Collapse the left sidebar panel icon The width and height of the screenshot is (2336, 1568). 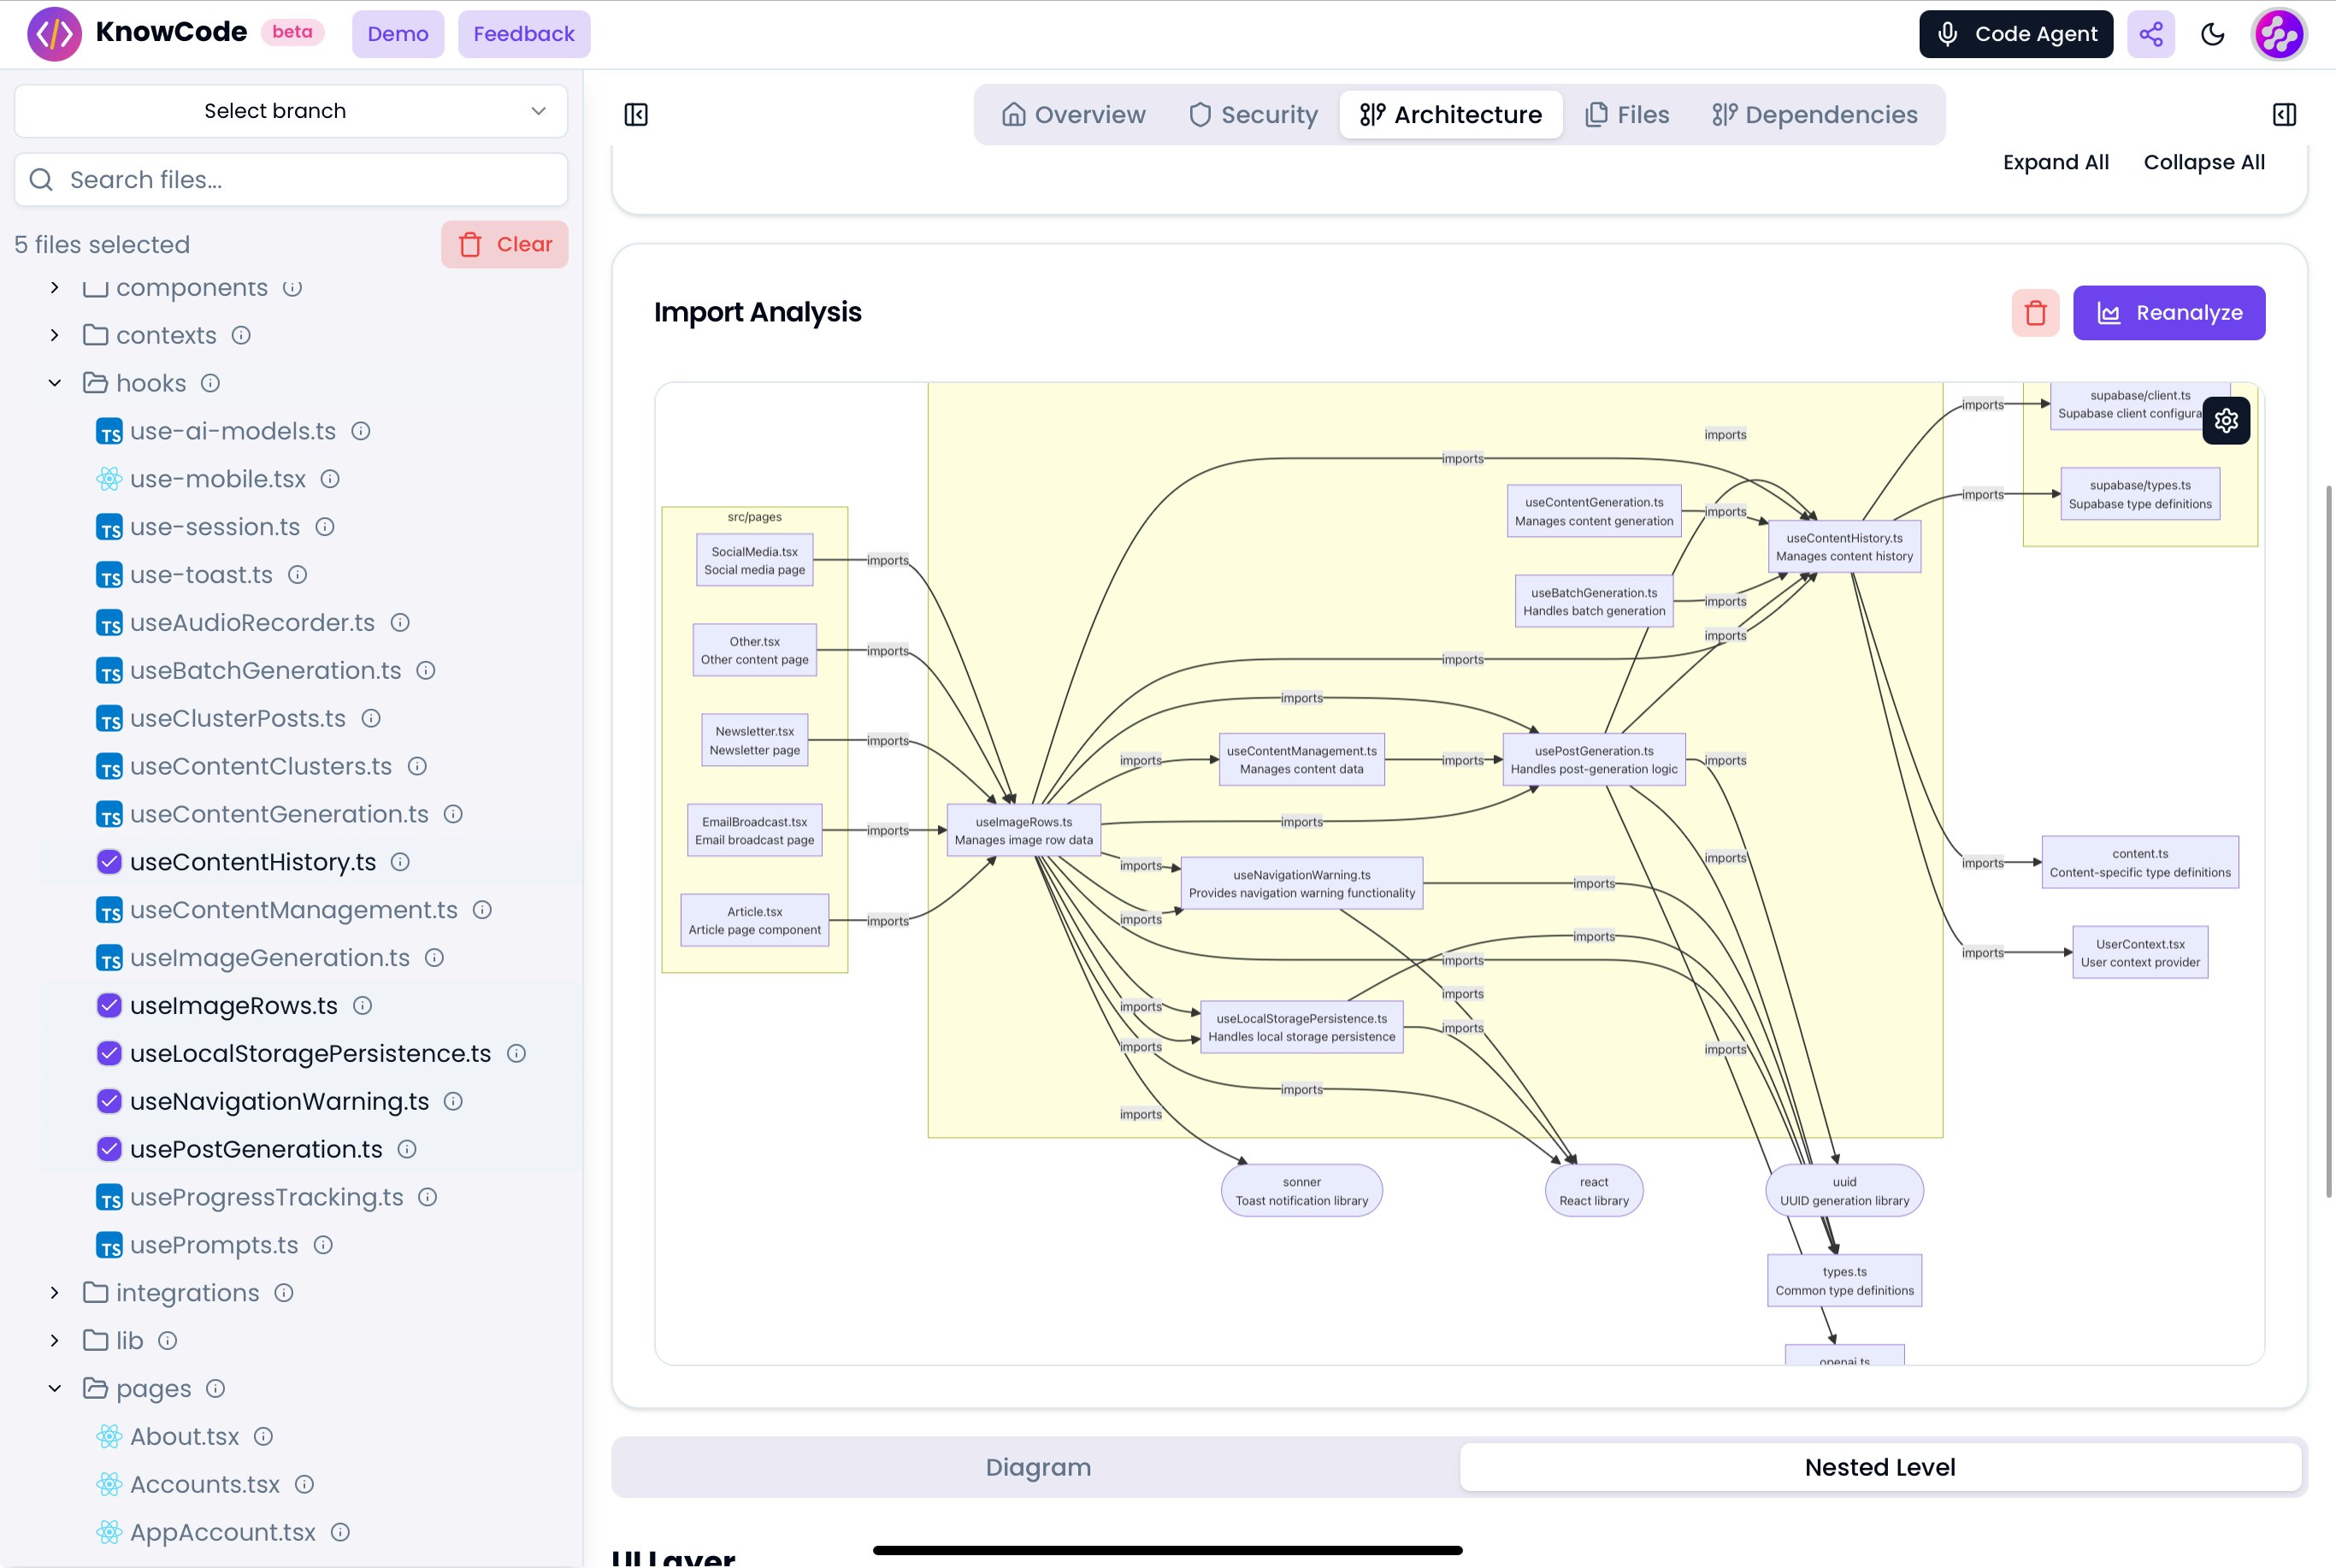(x=636, y=115)
